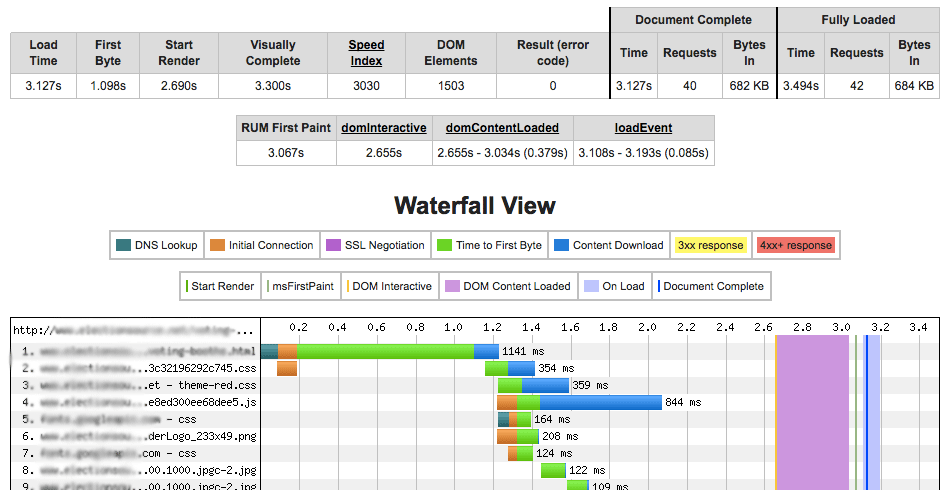Click the Start Render legend entry
The image size is (948, 490).
(x=221, y=286)
